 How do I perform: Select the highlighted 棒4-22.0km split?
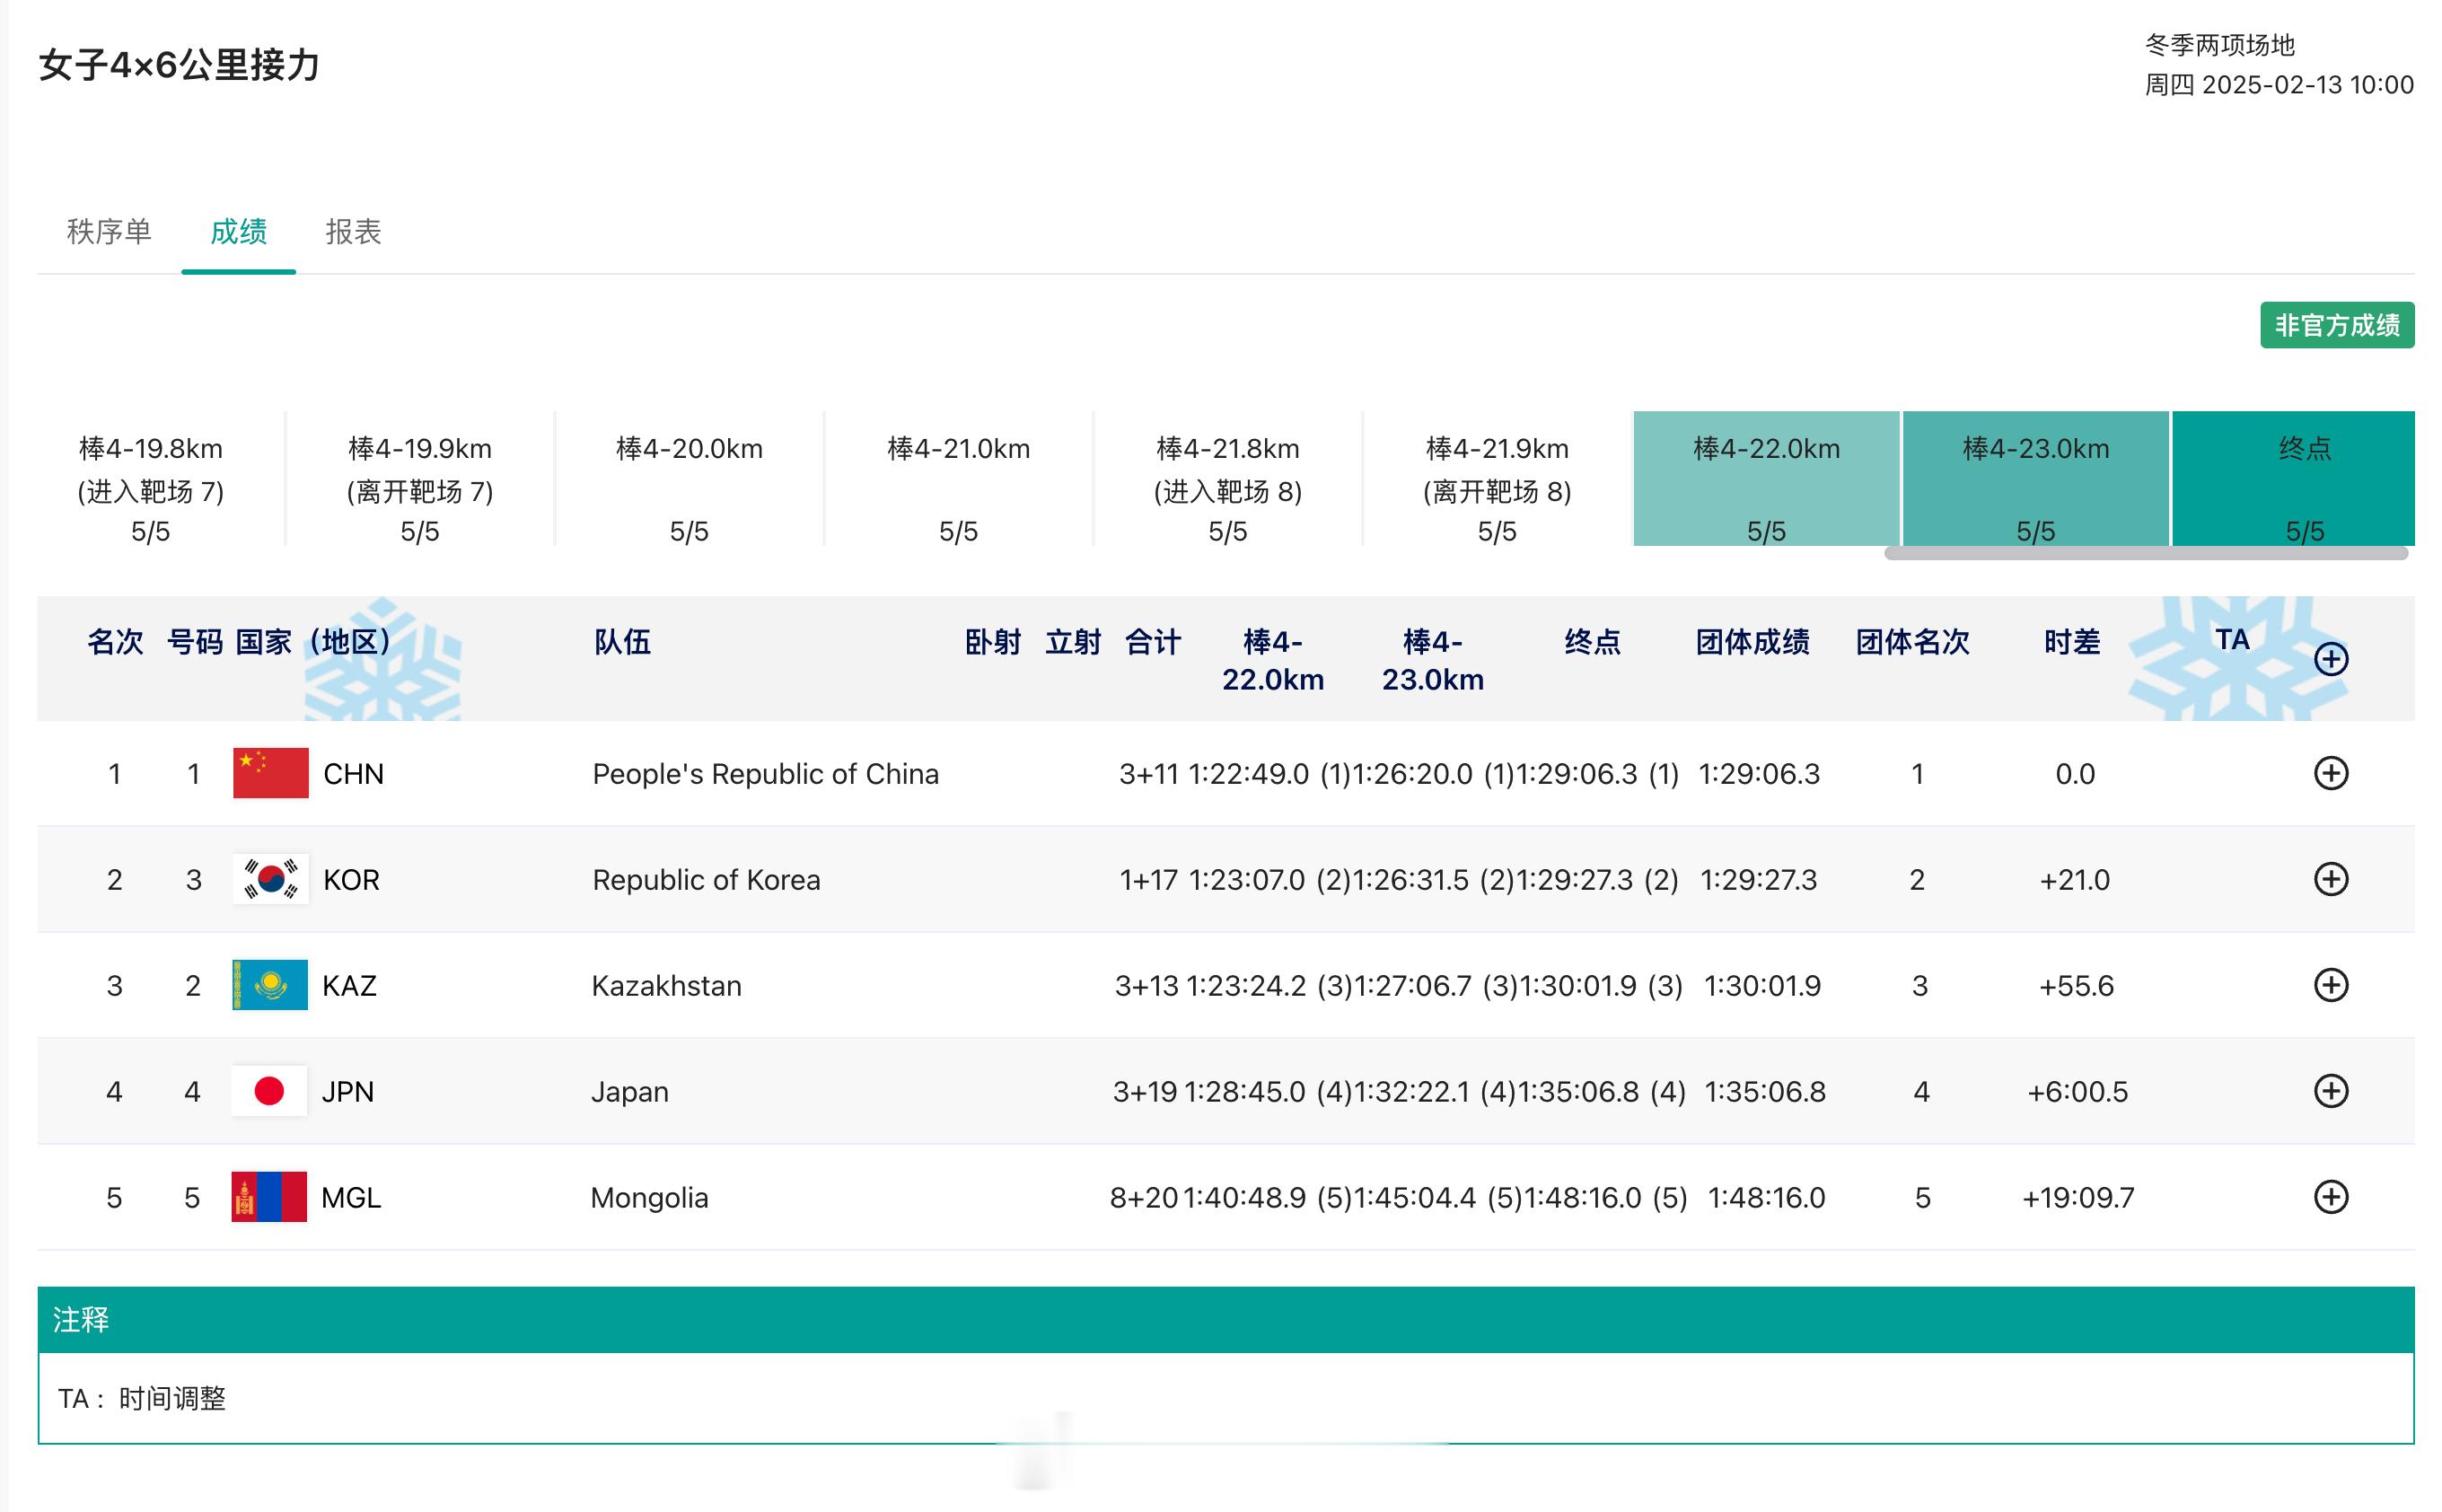pyautogui.click(x=1766, y=479)
